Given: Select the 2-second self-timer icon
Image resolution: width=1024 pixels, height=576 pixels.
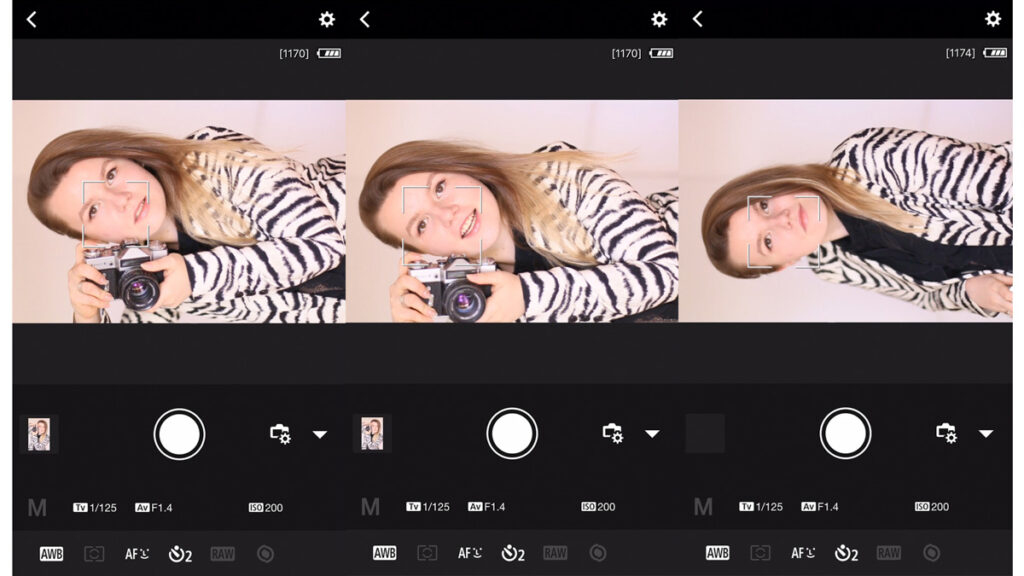Looking at the screenshot, I should [x=180, y=552].
